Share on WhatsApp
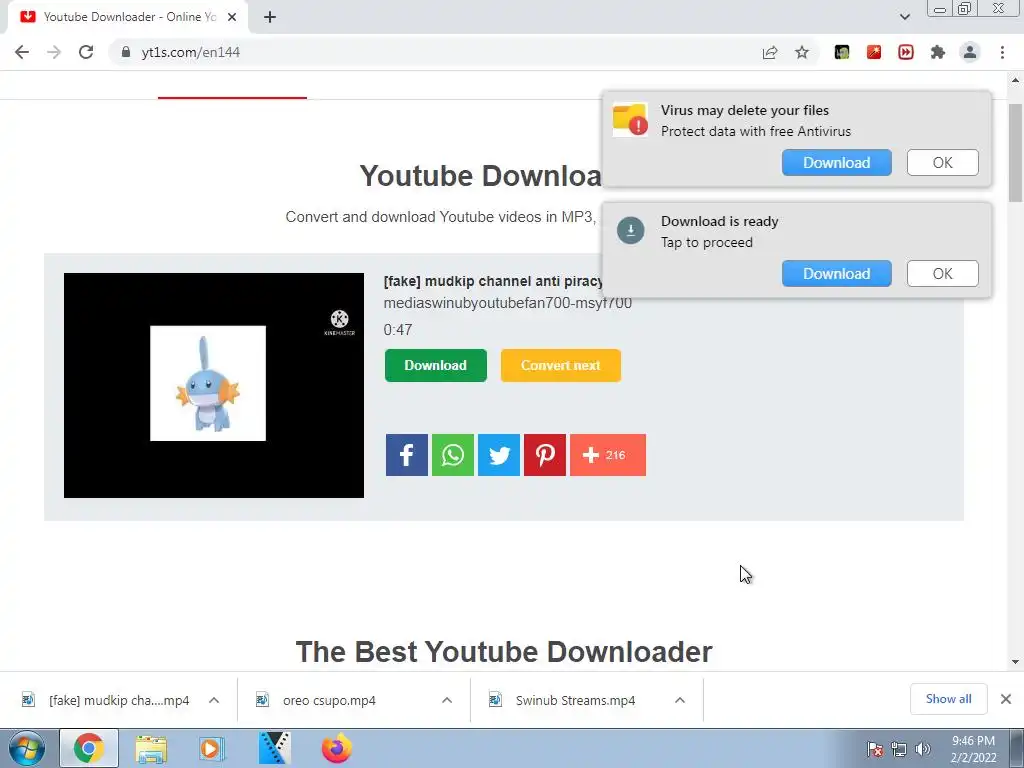This screenshot has height=768, width=1024. click(453, 455)
